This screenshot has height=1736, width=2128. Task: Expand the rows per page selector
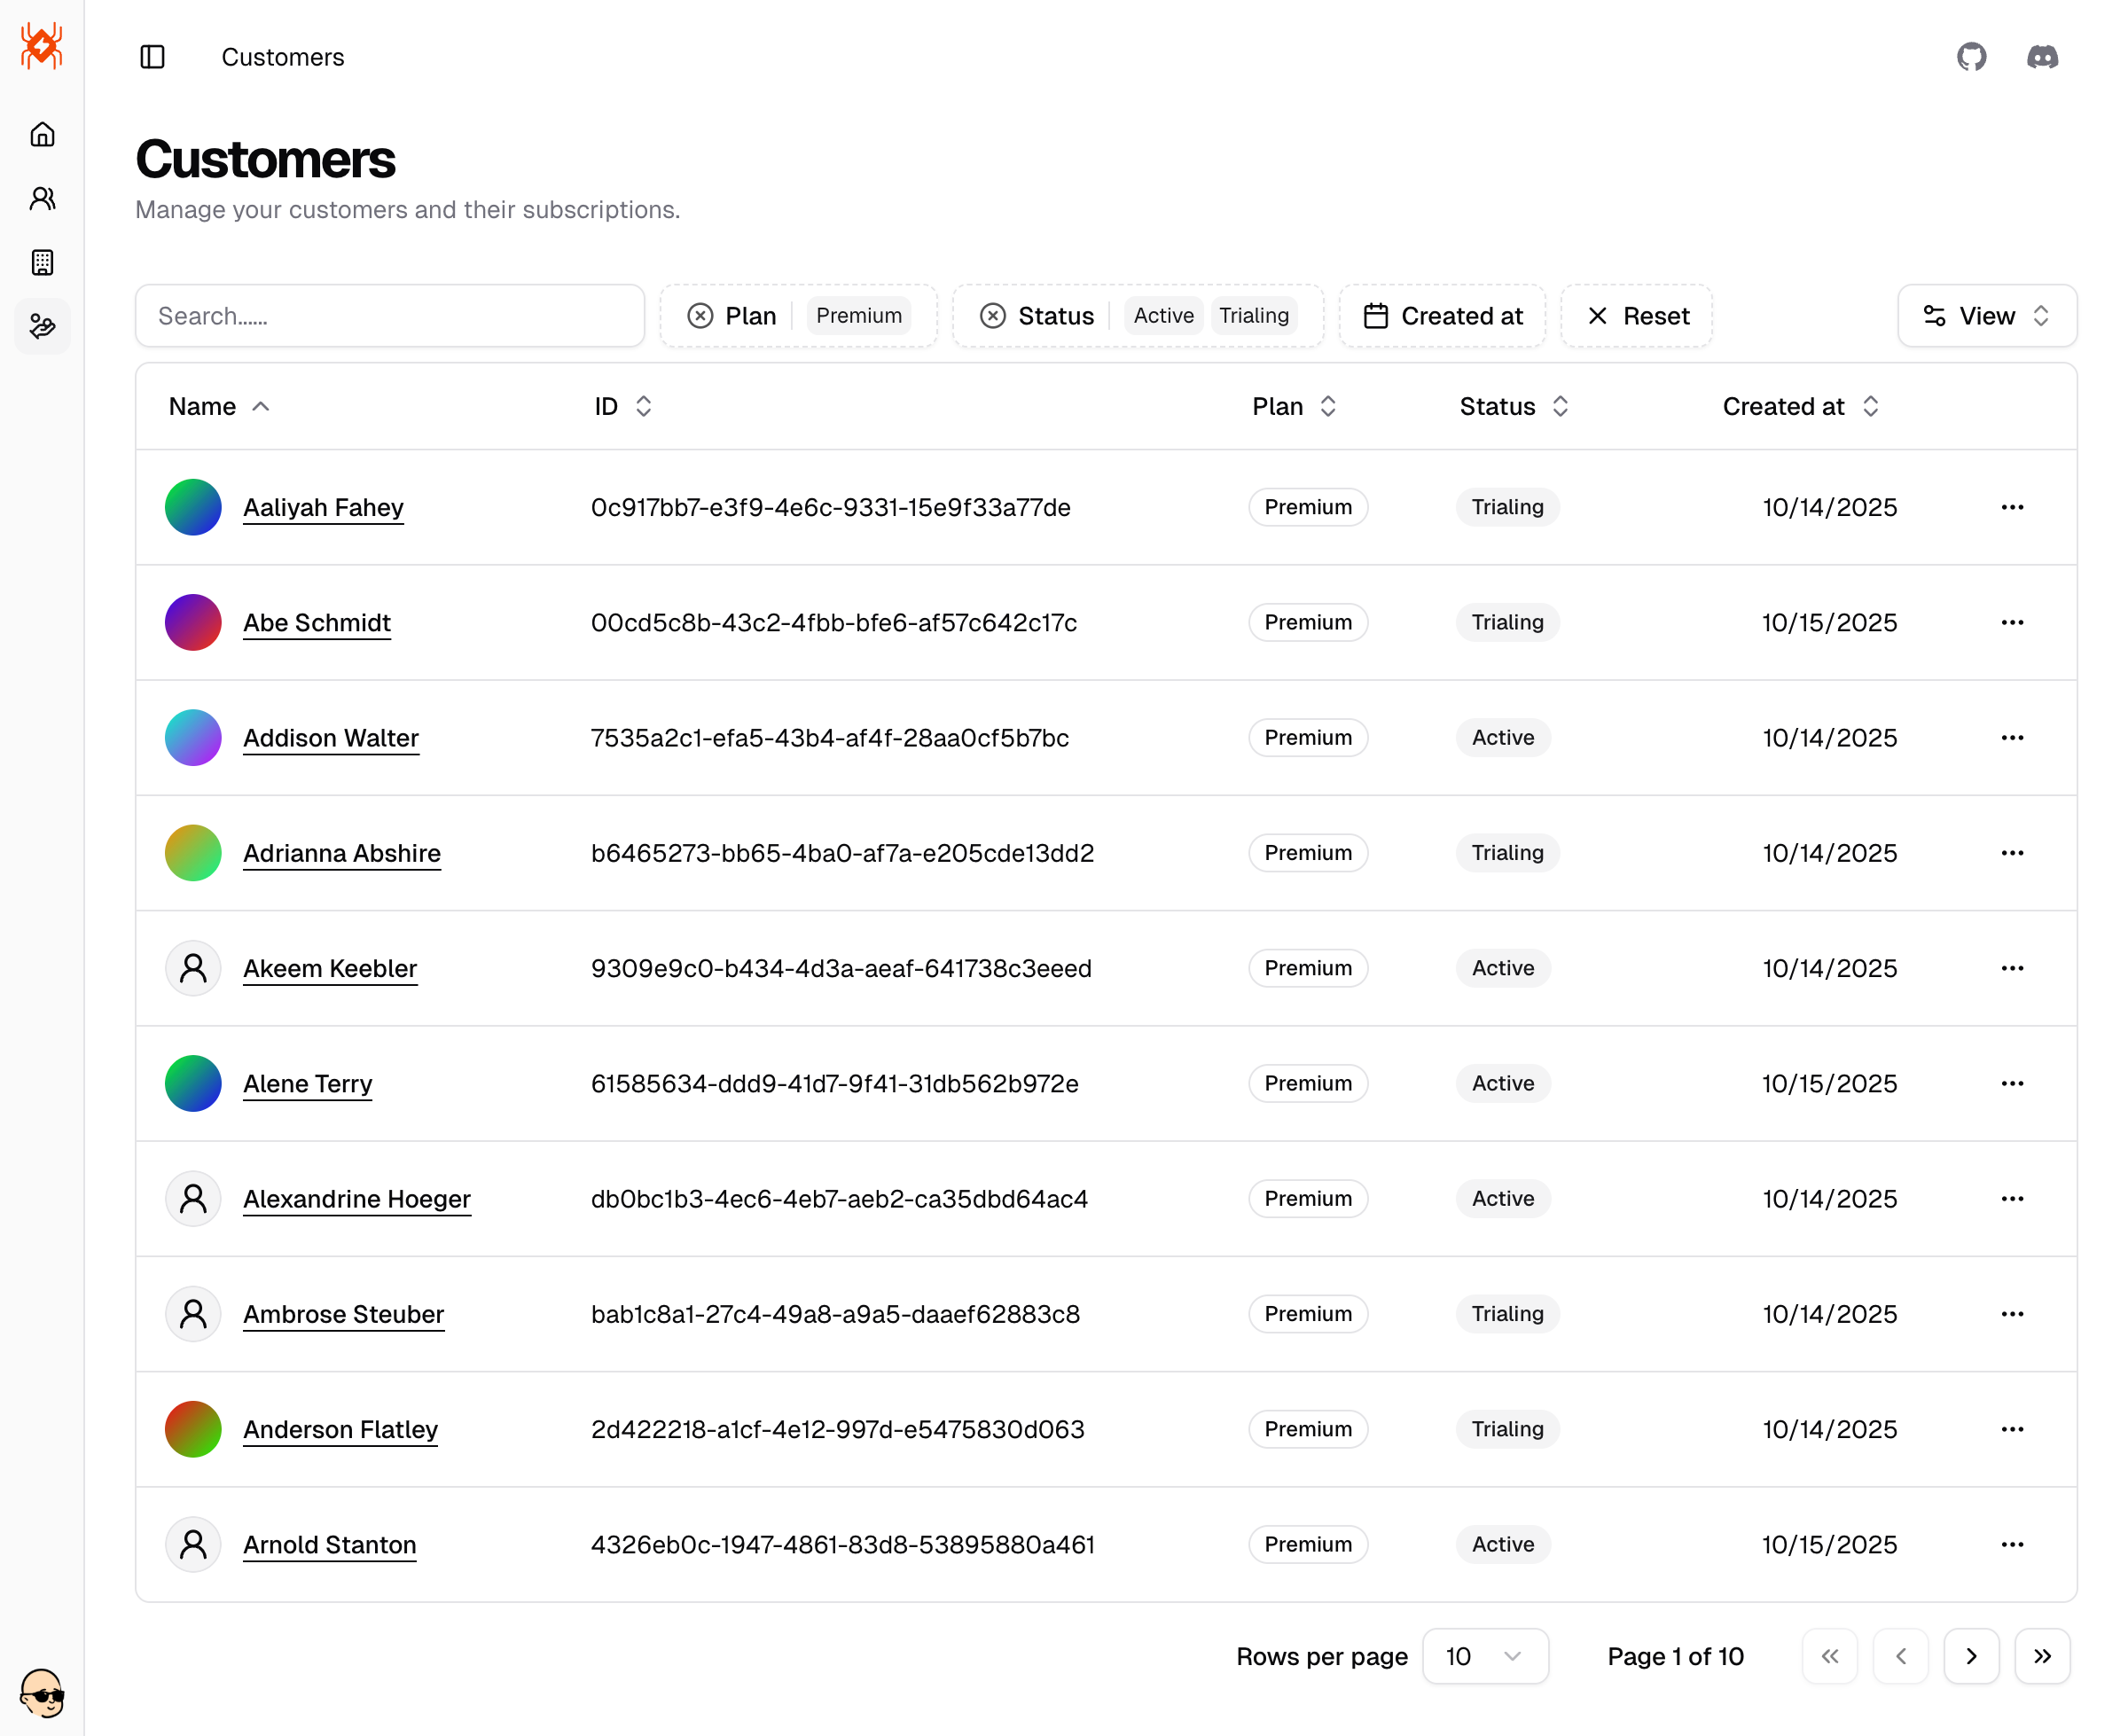point(1484,1656)
